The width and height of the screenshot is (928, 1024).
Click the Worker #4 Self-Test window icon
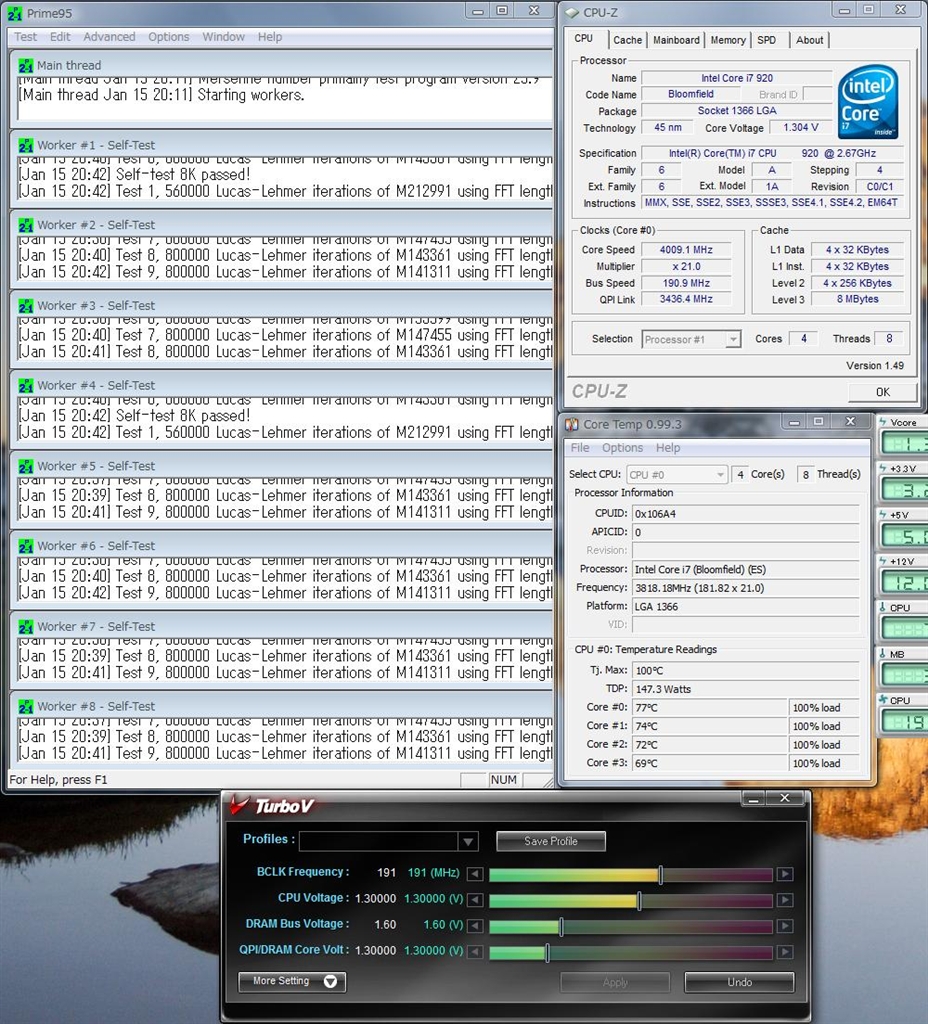coord(26,385)
